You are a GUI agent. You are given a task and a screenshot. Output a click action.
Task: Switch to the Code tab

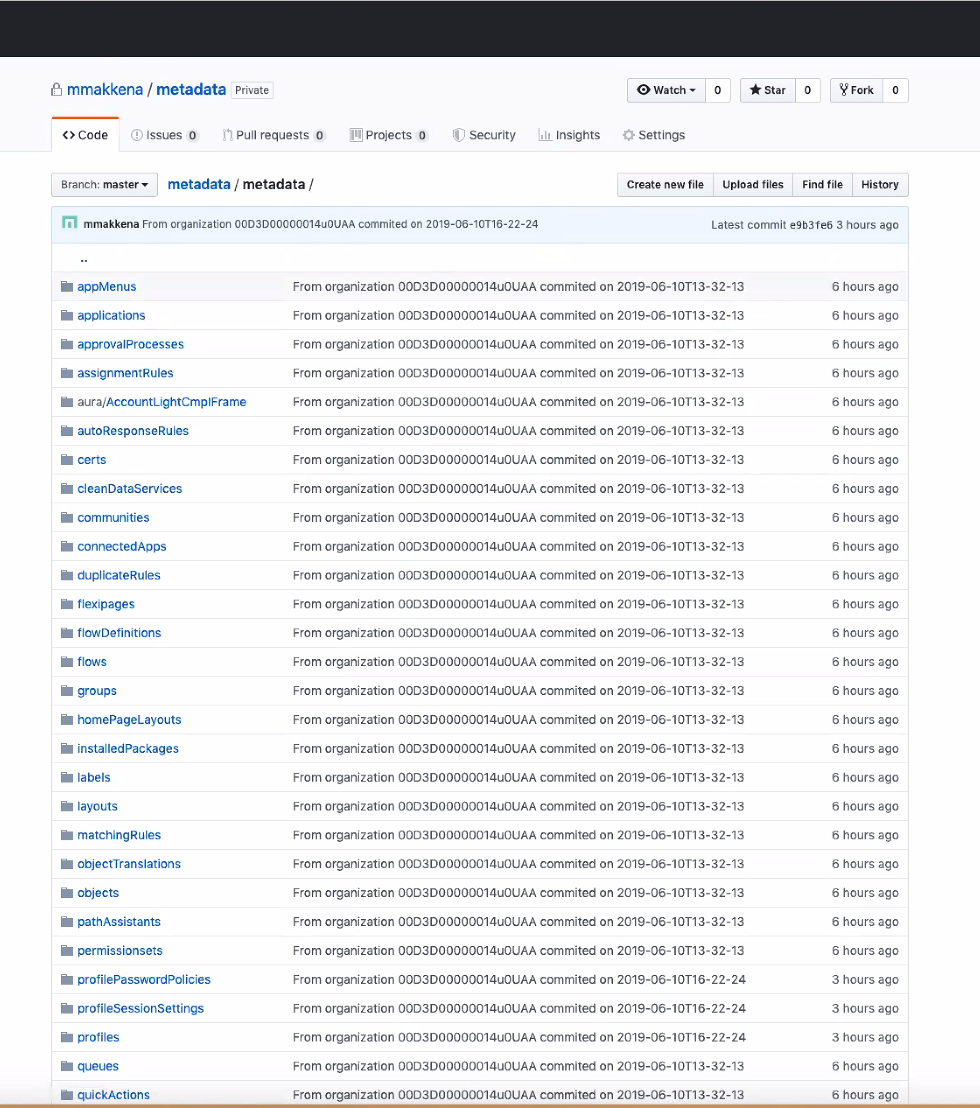click(85, 135)
